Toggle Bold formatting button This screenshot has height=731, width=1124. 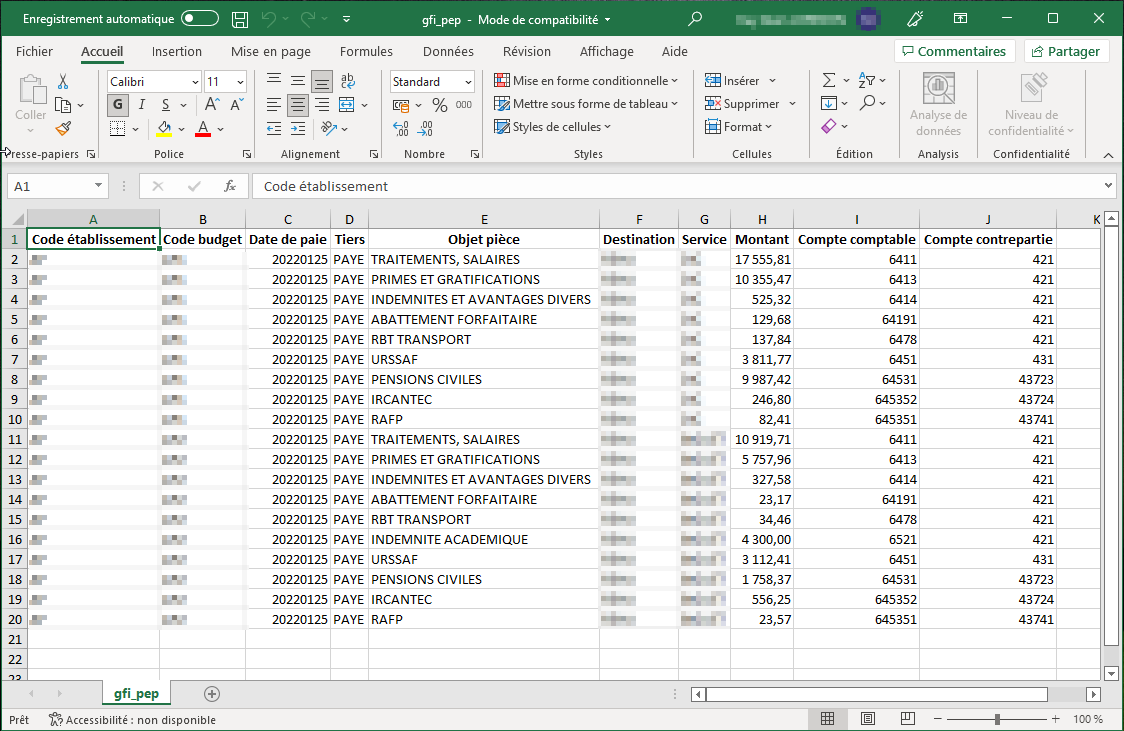pos(118,105)
